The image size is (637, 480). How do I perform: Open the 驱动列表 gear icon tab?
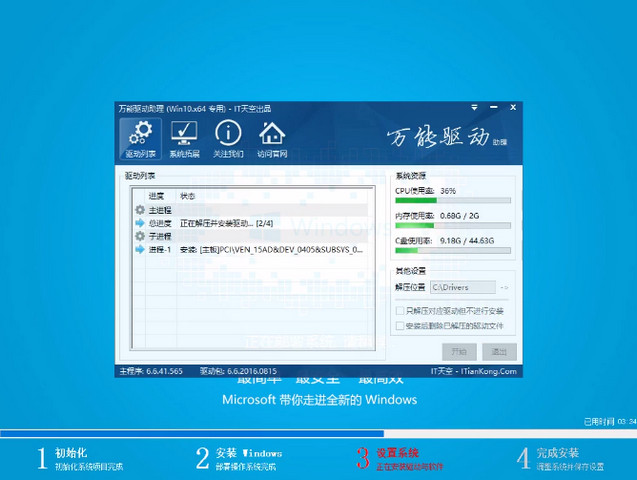[x=141, y=138]
